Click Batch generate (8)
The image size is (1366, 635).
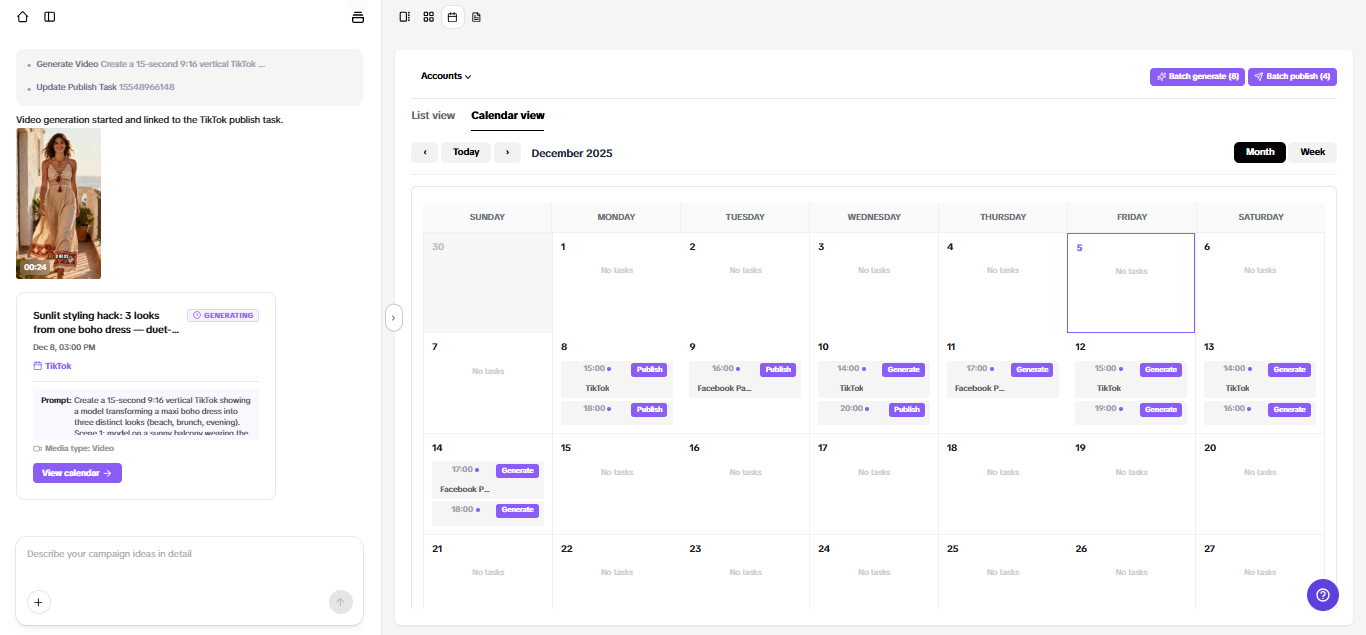[x=1197, y=76]
